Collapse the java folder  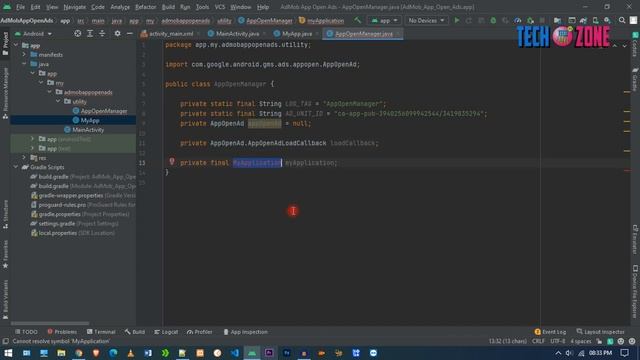pyautogui.click(x=24, y=64)
